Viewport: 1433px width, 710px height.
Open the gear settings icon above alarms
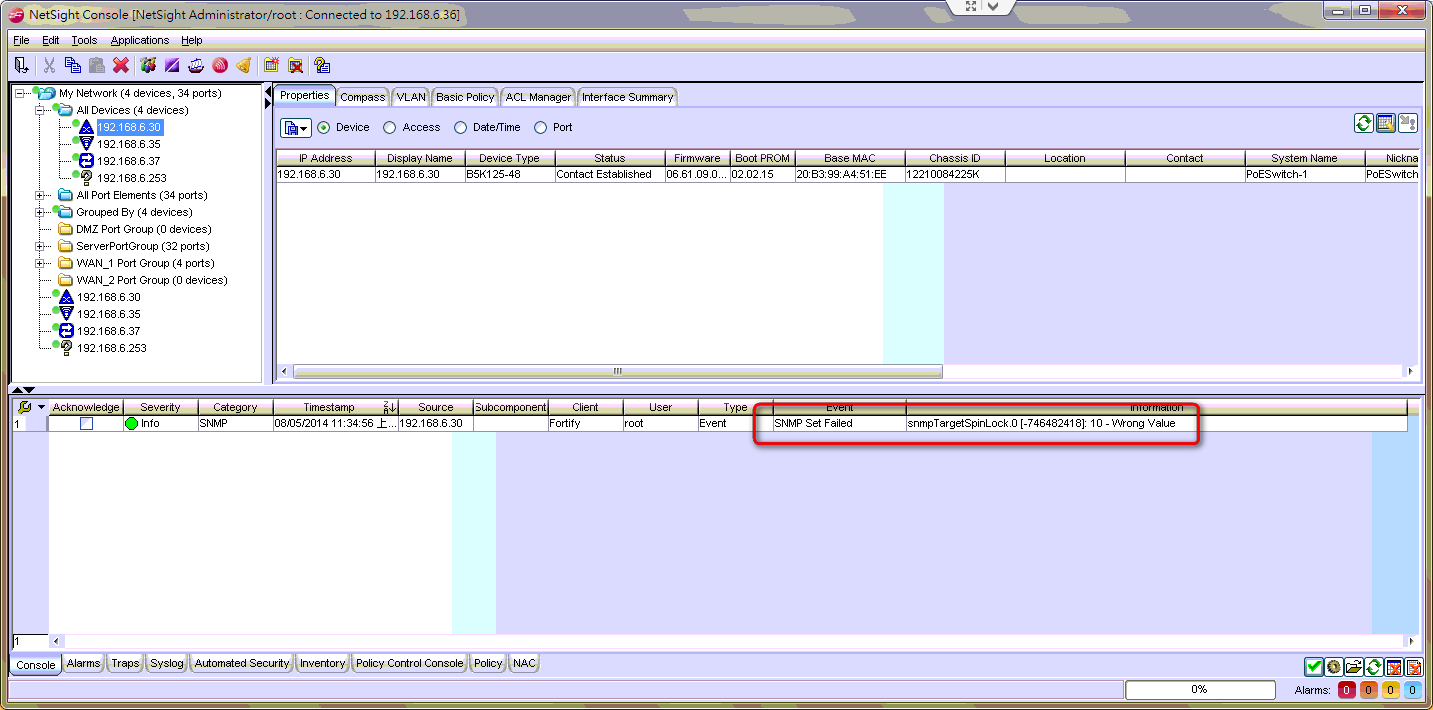[x=1334, y=667]
